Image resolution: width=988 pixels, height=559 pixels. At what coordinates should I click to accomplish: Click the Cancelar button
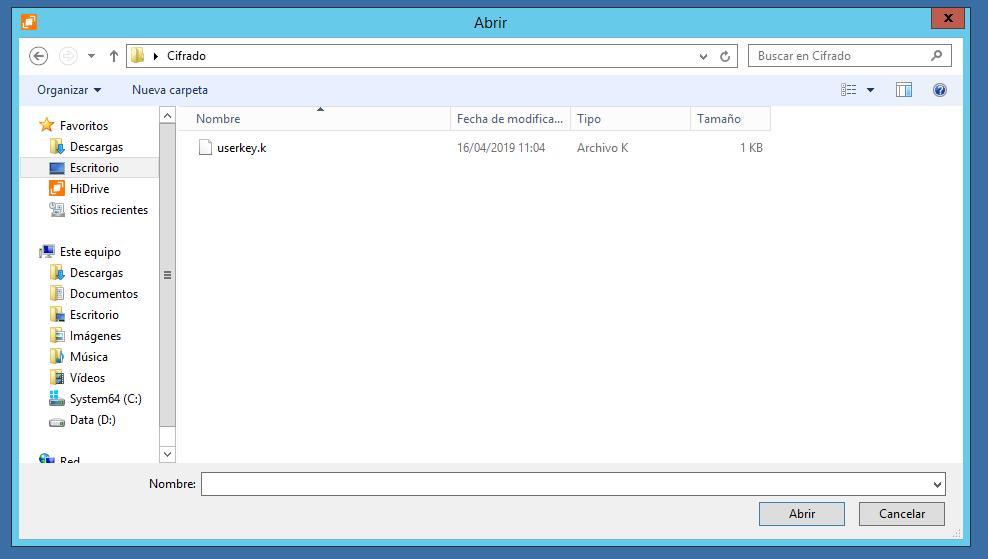902,514
